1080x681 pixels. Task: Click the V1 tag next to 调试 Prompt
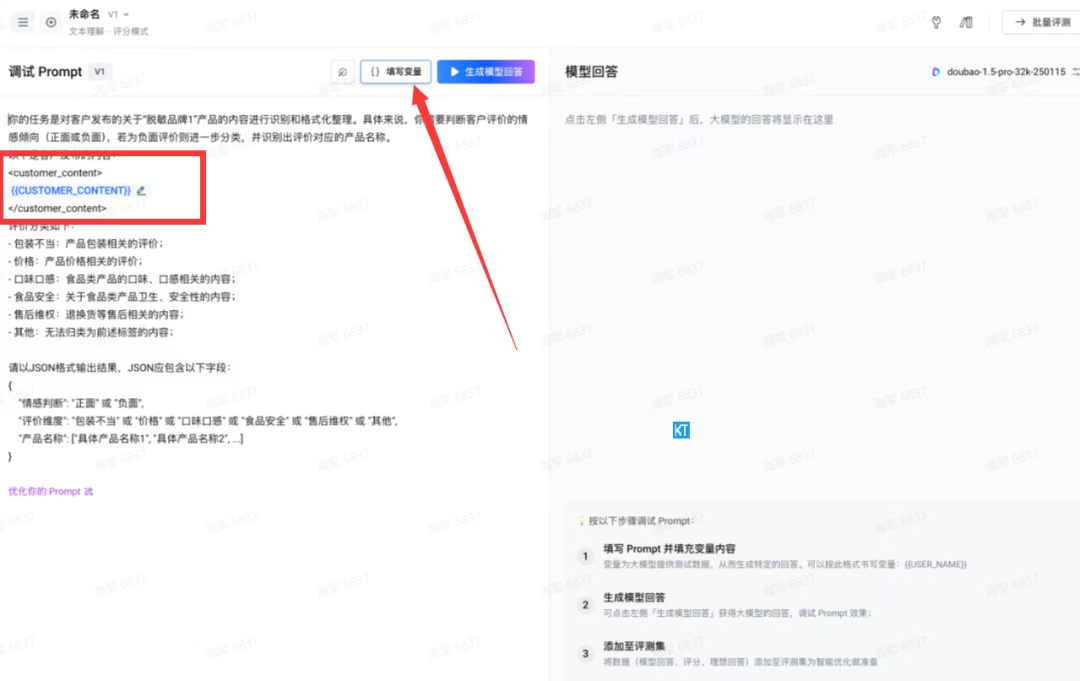100,72
